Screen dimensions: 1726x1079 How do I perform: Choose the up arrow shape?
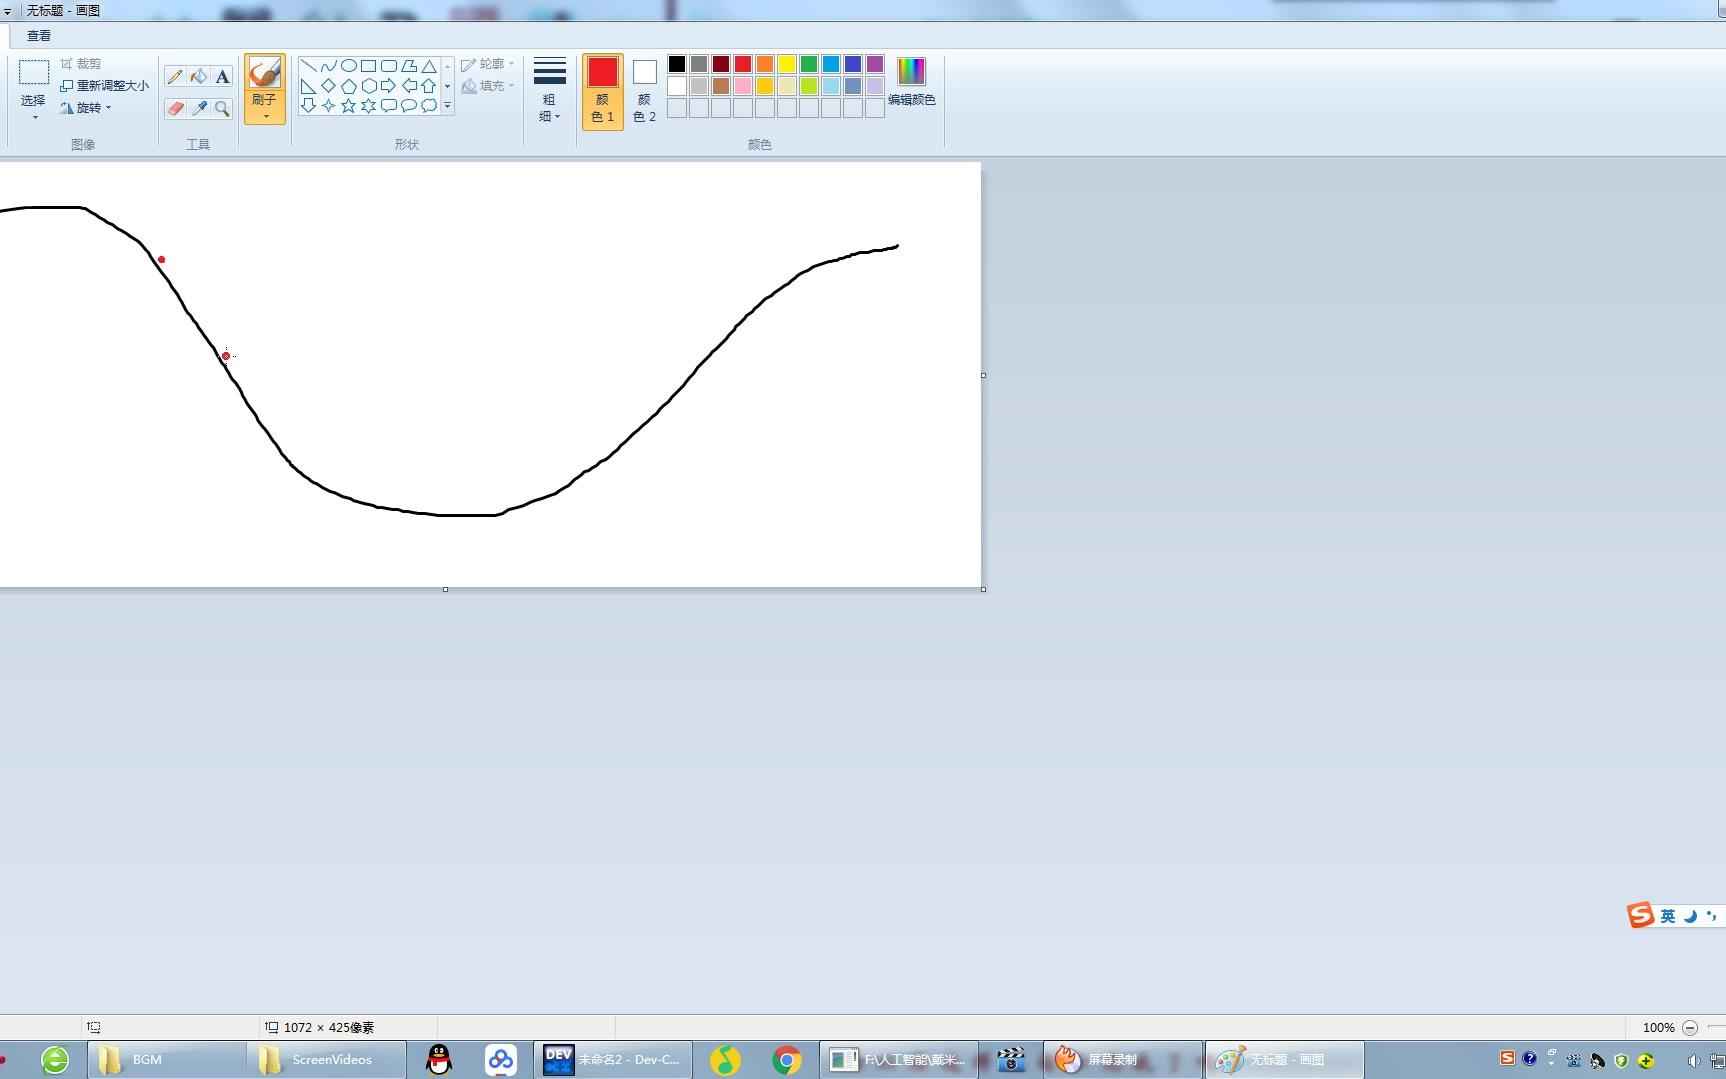click(x=428, y=86)
